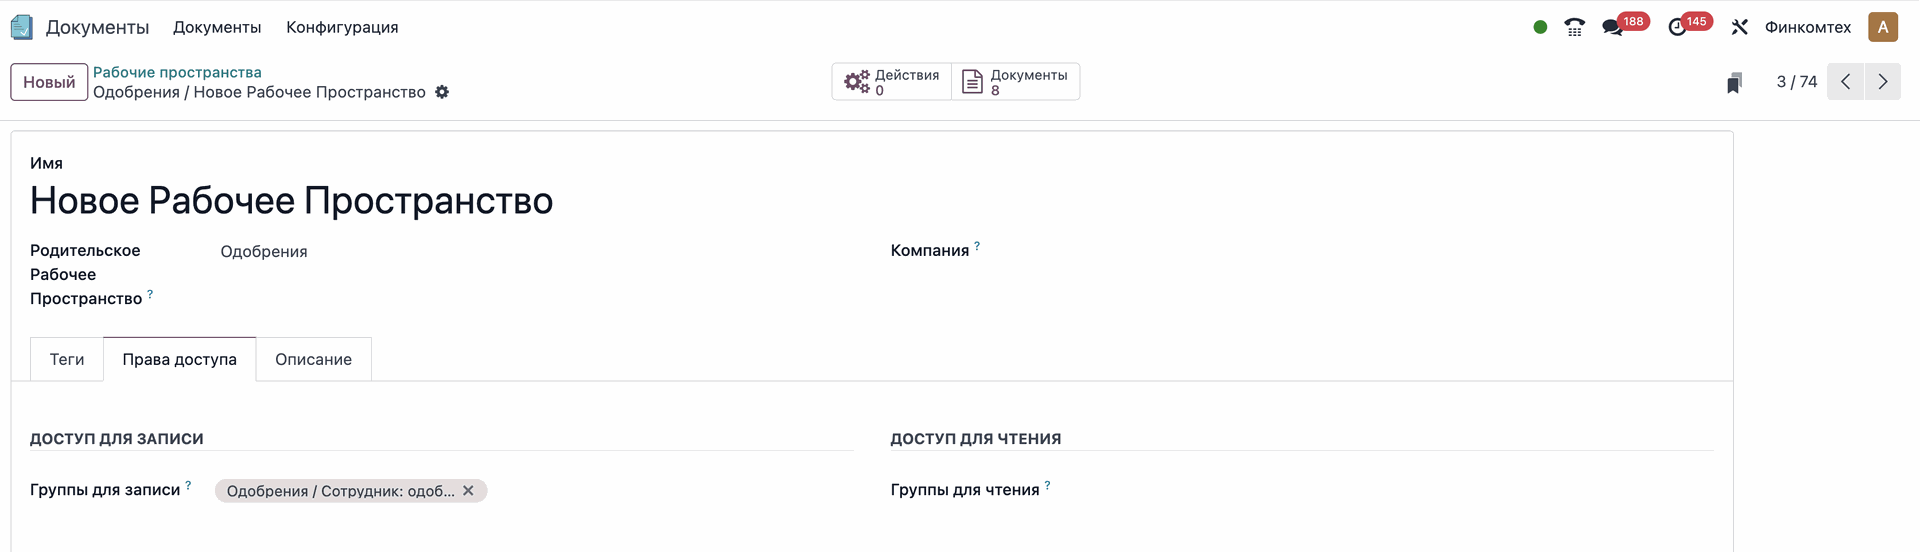This screenshot has height=552, width=1920.
Task: Open the voice call phone icon
Action: click(x=1574, y=27)
